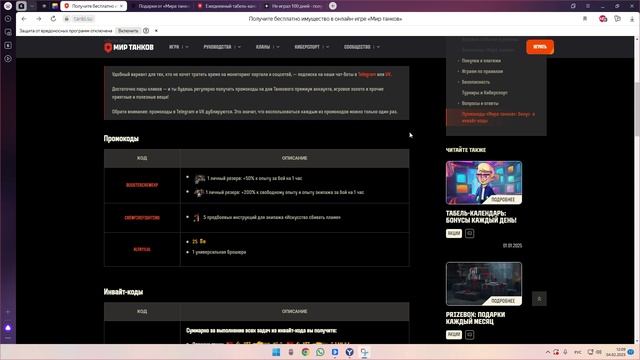Bookmark this page in the address bar
Viewport: 640px width, 360px height.
tap(585, 19)
